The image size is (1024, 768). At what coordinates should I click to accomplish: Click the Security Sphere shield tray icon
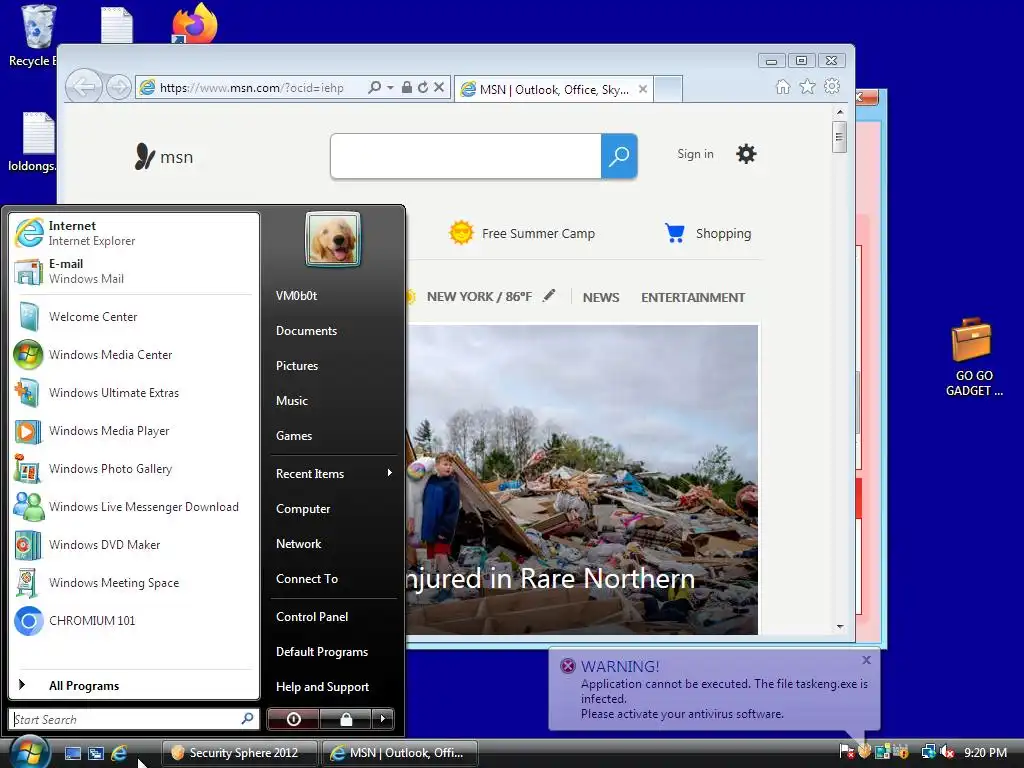point(865,752)
